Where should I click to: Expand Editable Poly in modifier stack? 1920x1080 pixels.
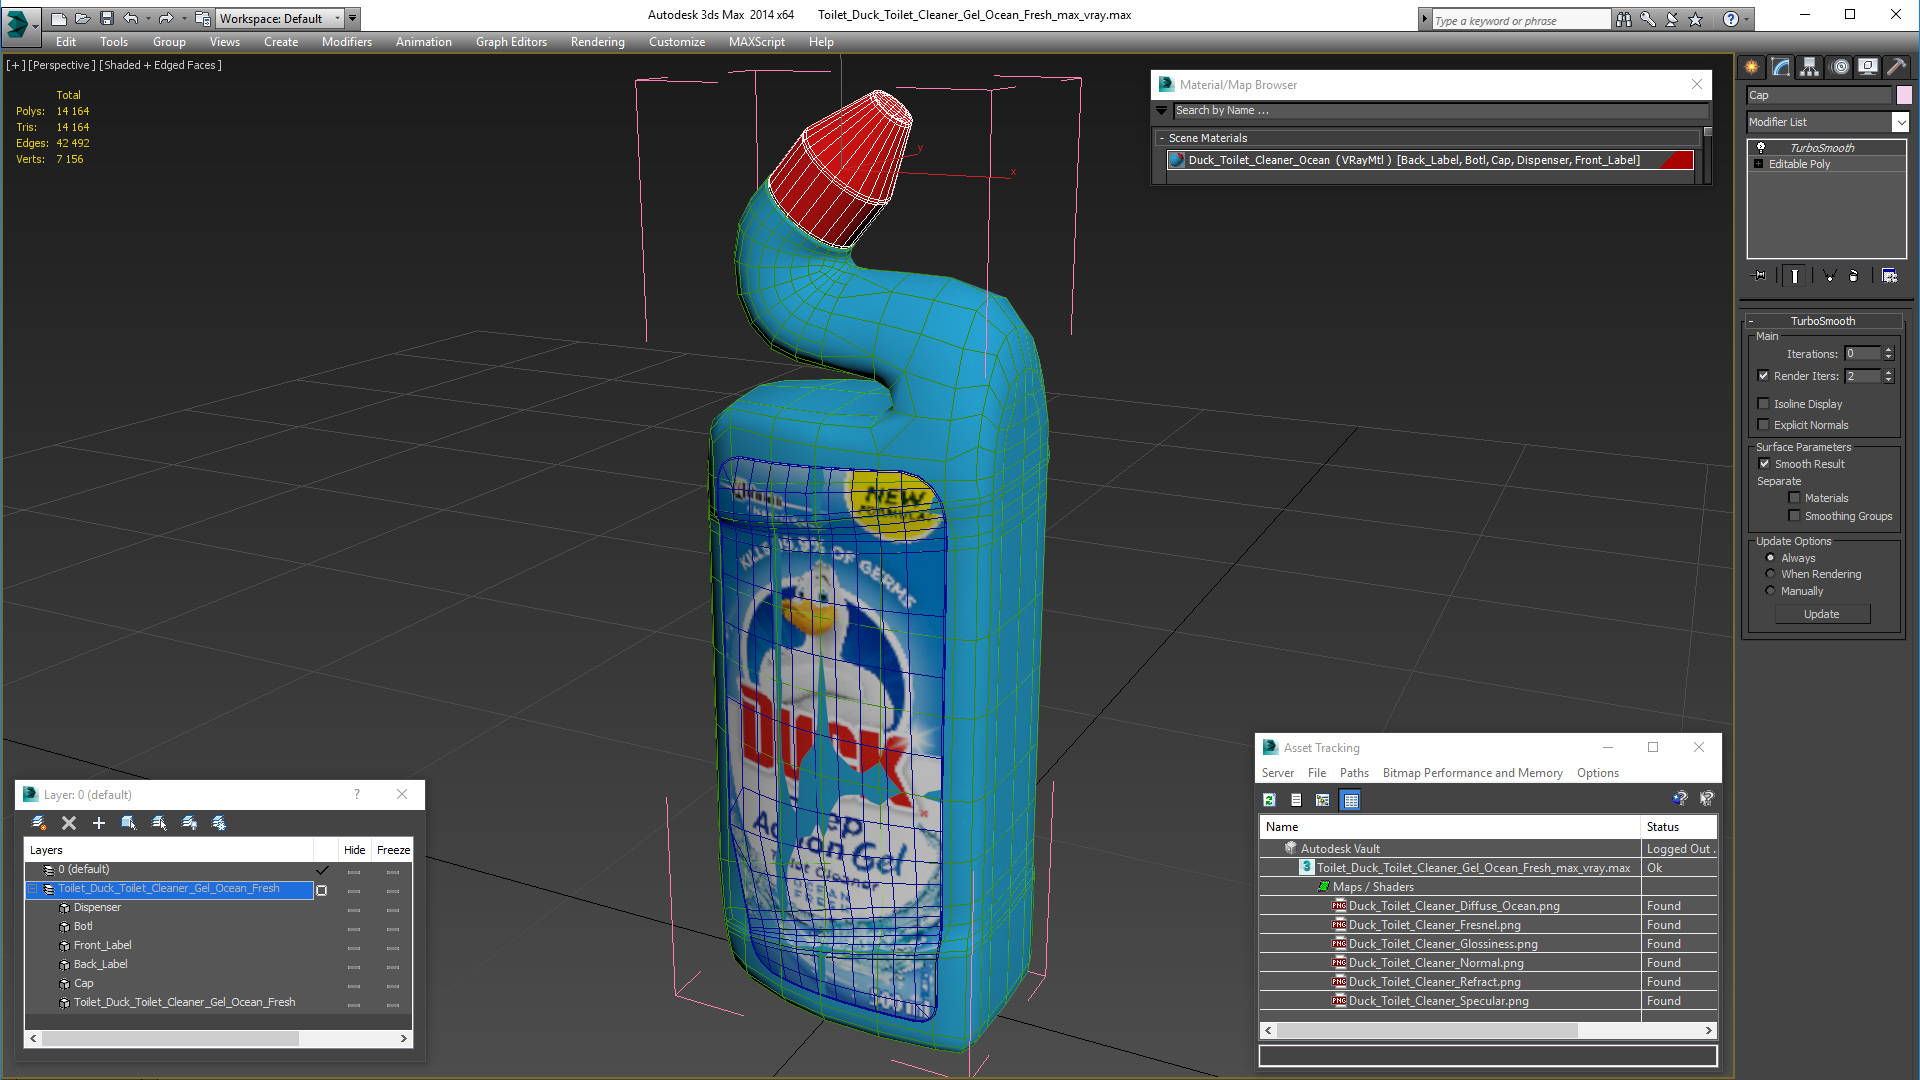[1758, 164]
